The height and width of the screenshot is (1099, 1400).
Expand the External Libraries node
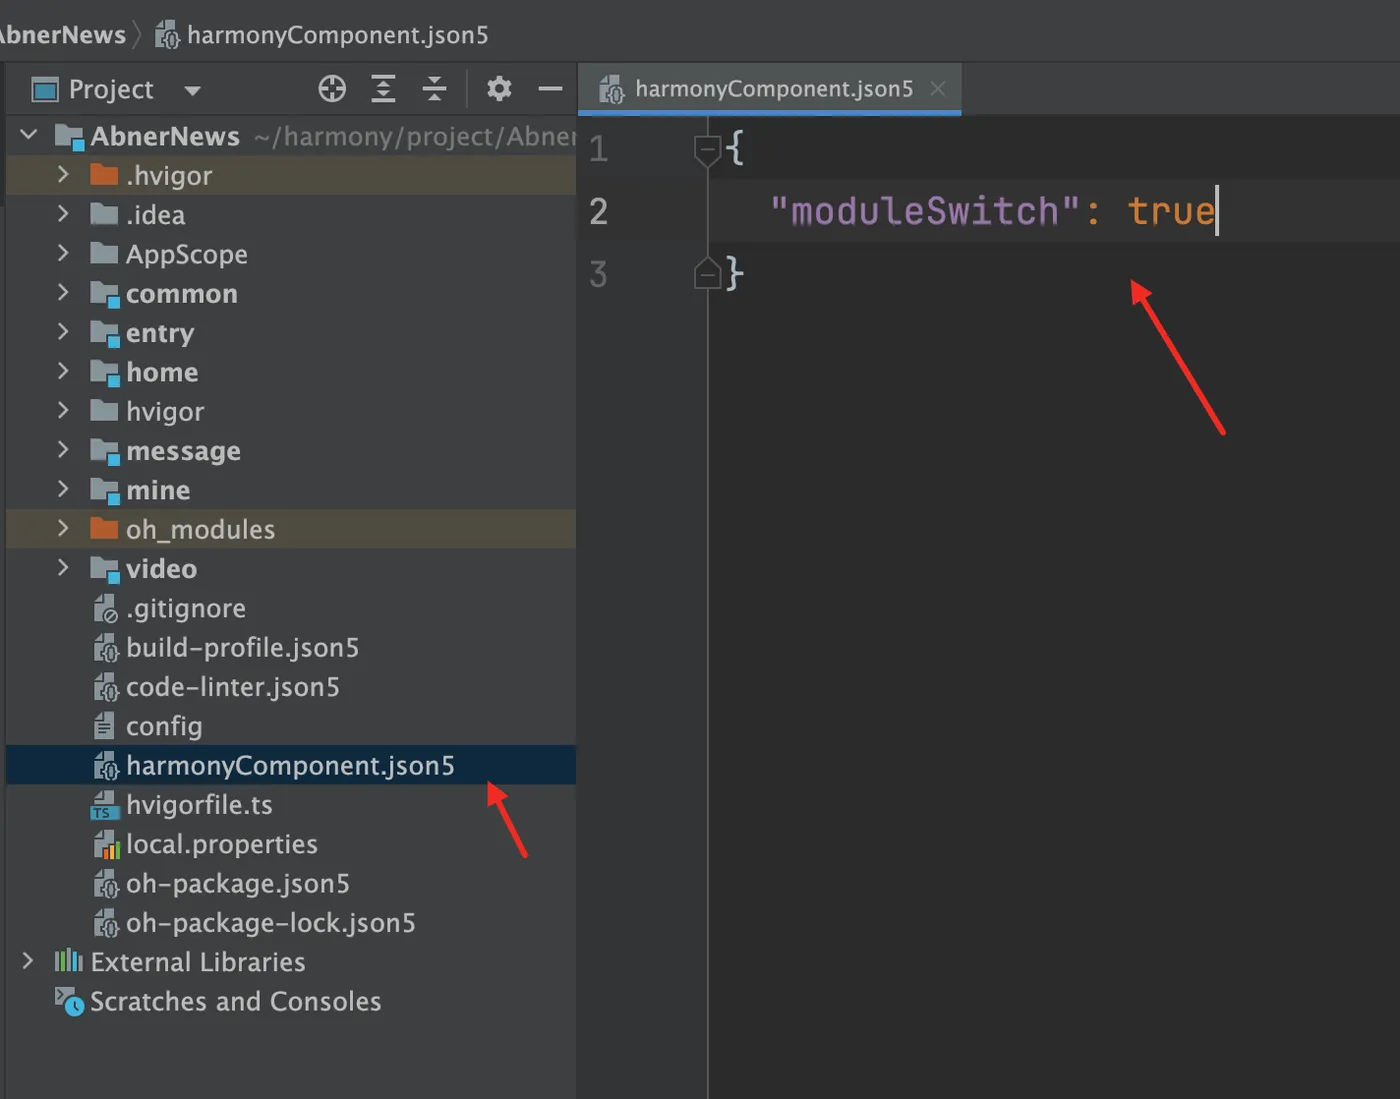pyautogui.click(x=28, y=961)
